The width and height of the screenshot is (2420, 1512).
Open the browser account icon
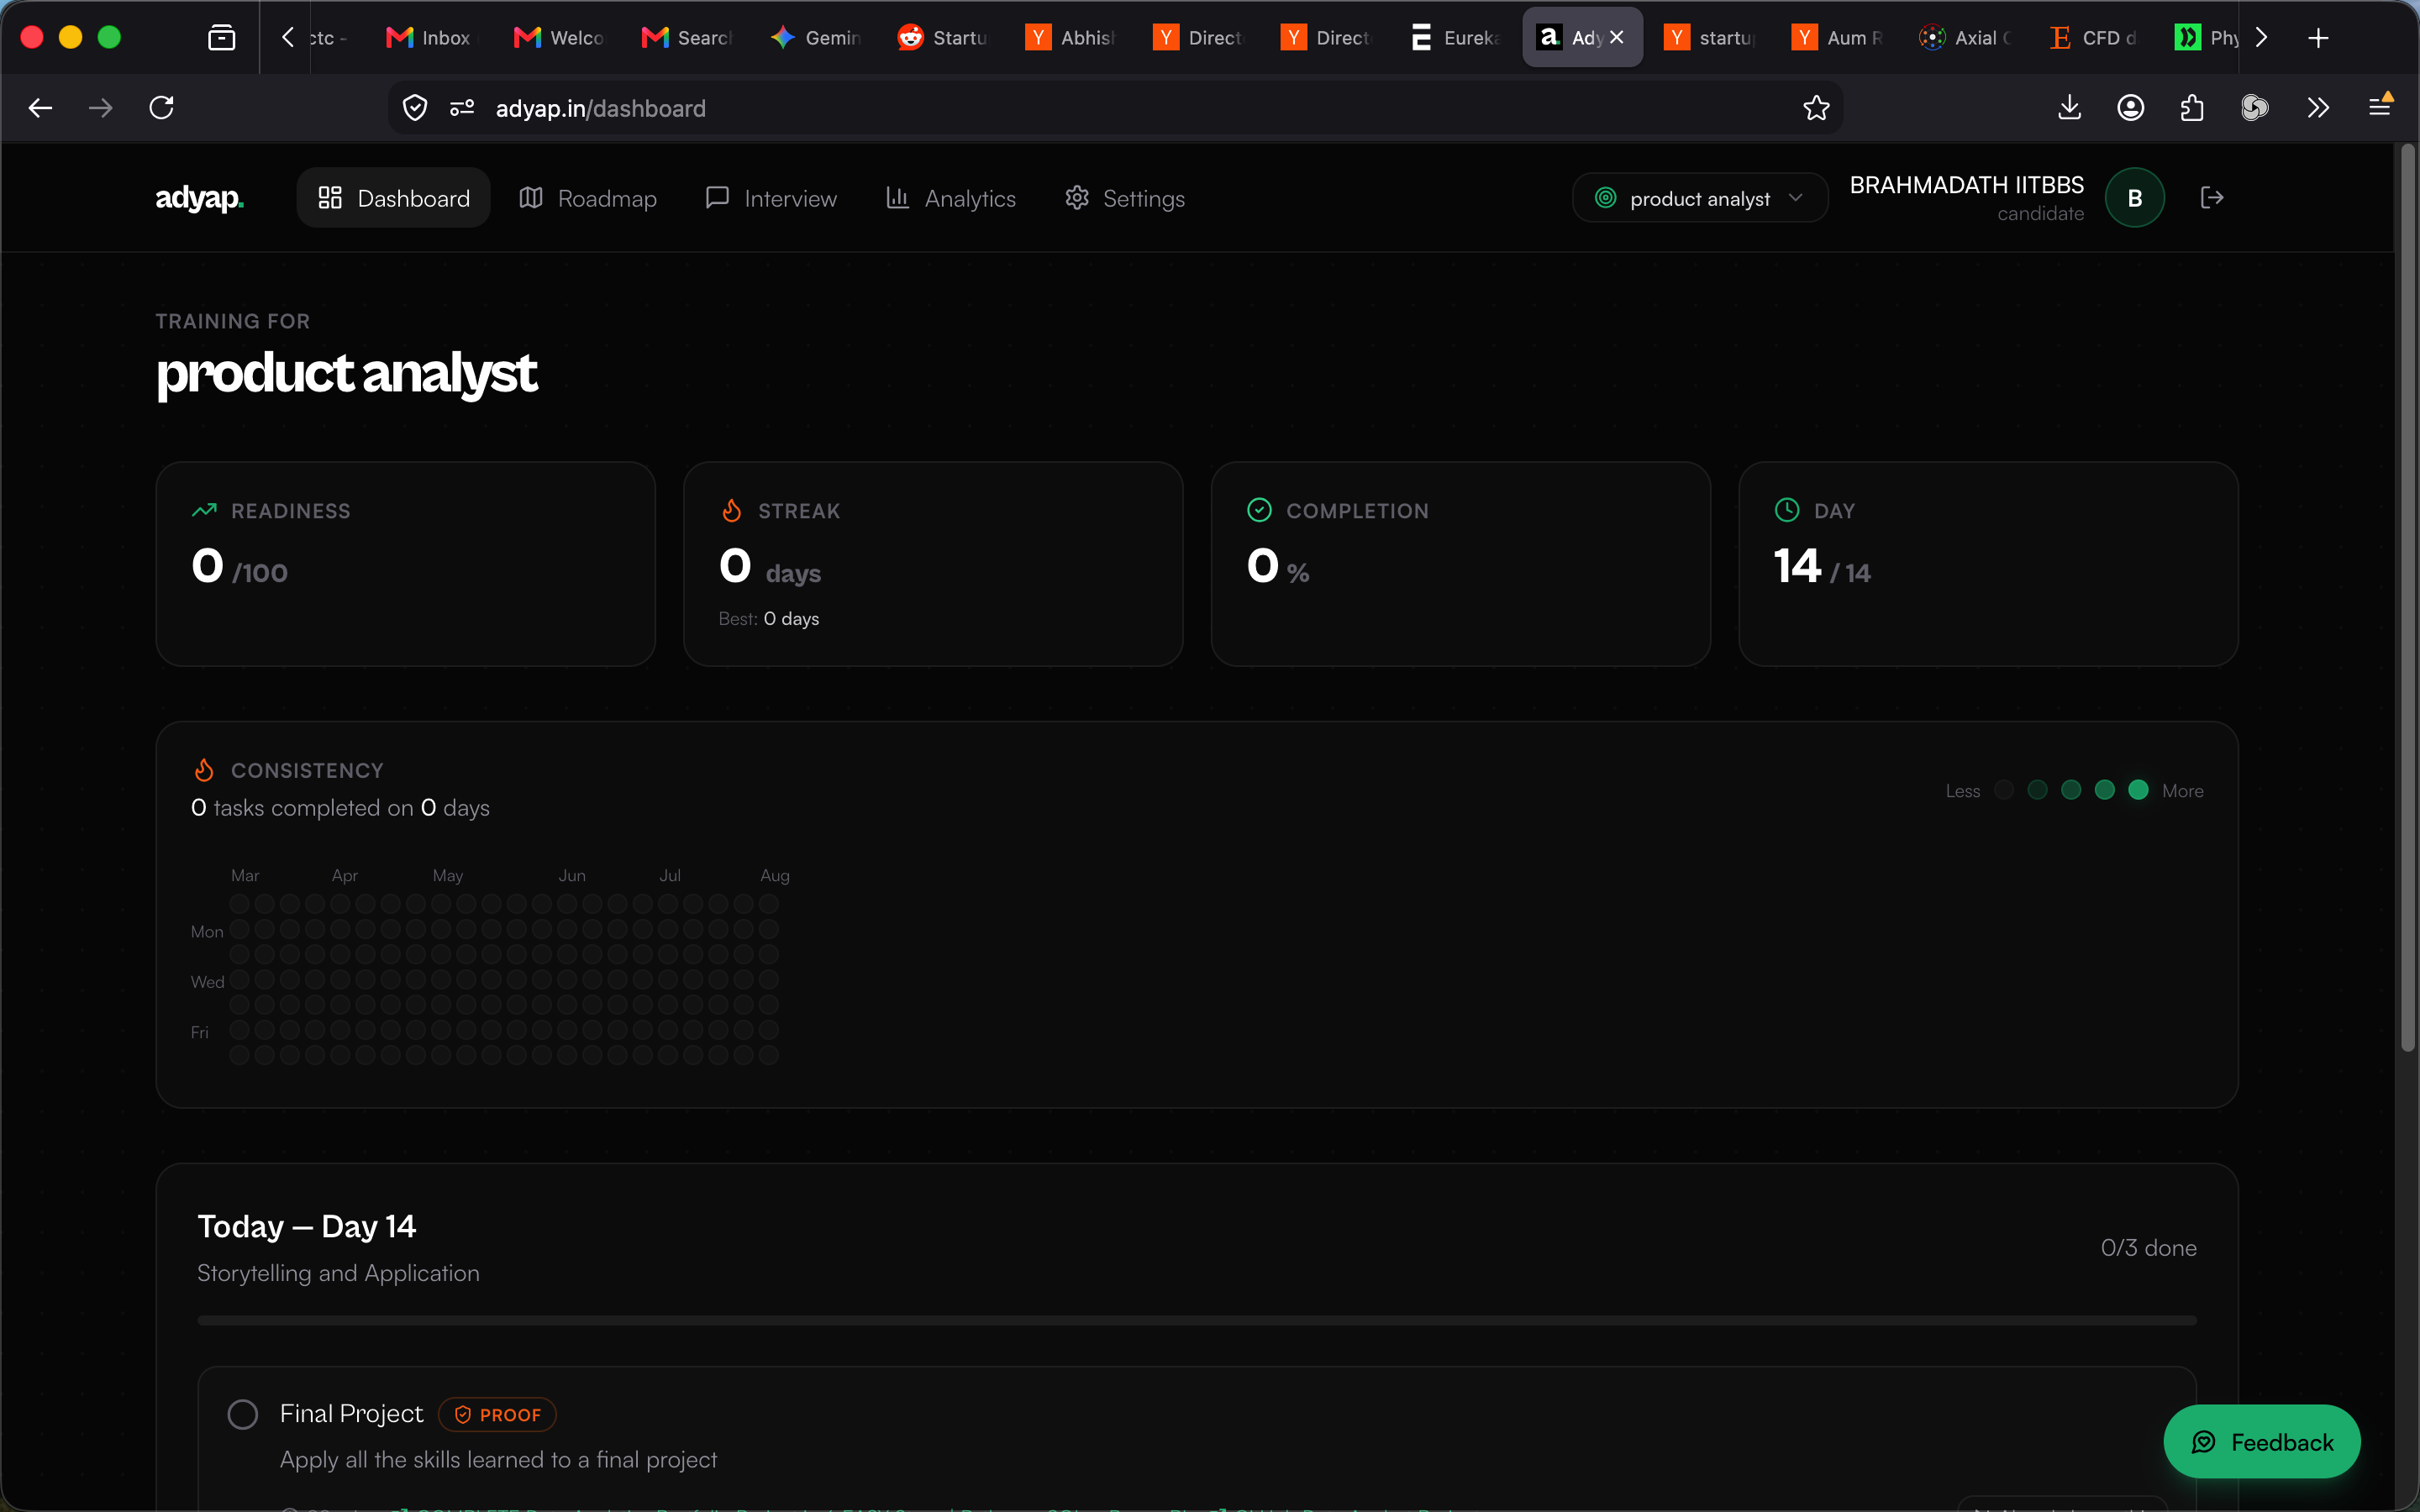(x=2131, y=108)
